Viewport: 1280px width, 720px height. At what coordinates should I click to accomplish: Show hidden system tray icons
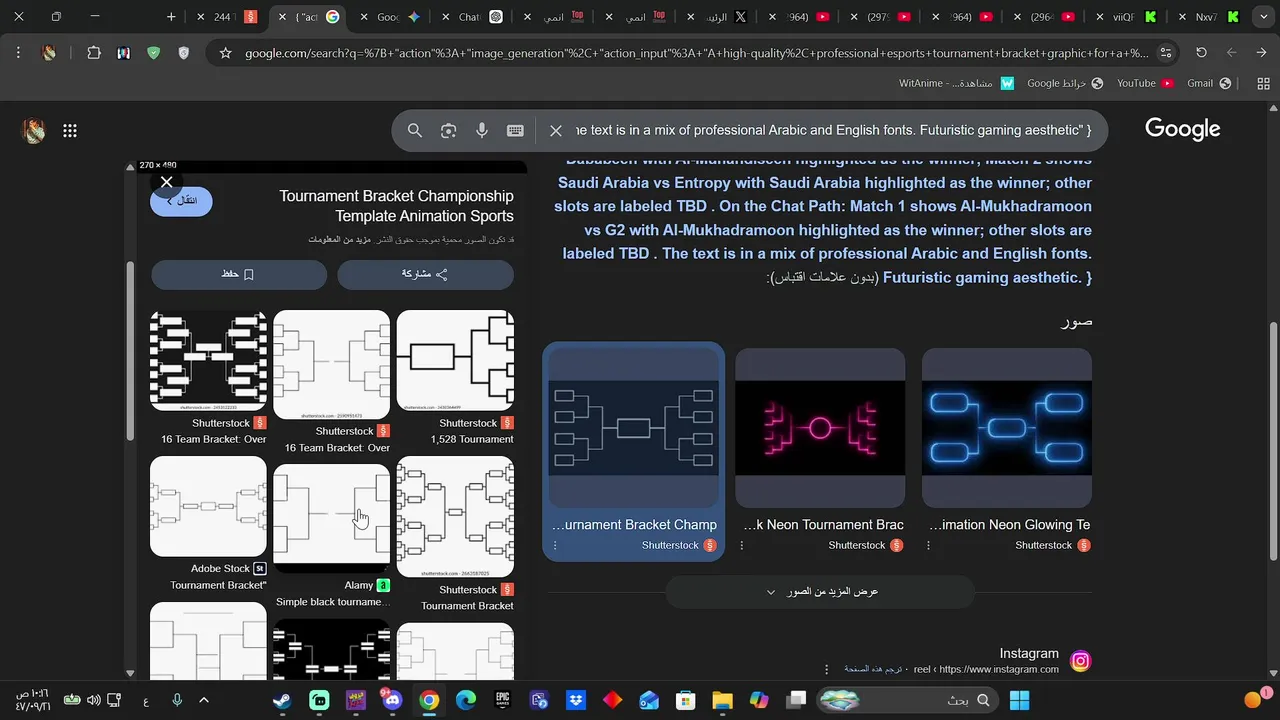(203, 700)
